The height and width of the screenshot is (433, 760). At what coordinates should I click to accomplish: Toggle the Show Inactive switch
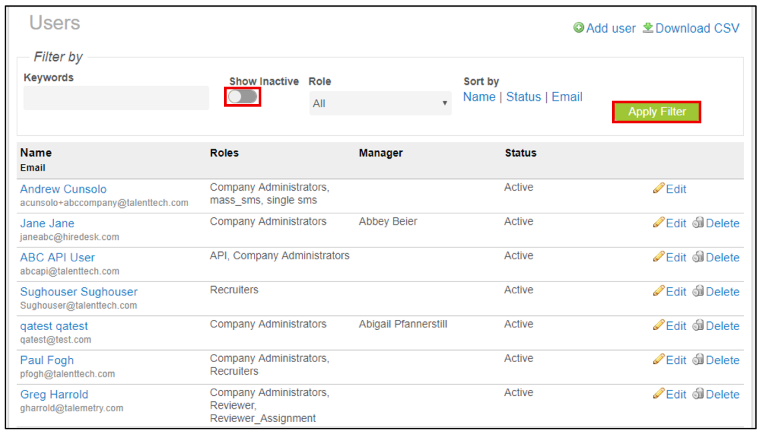(x=243, y=97)
